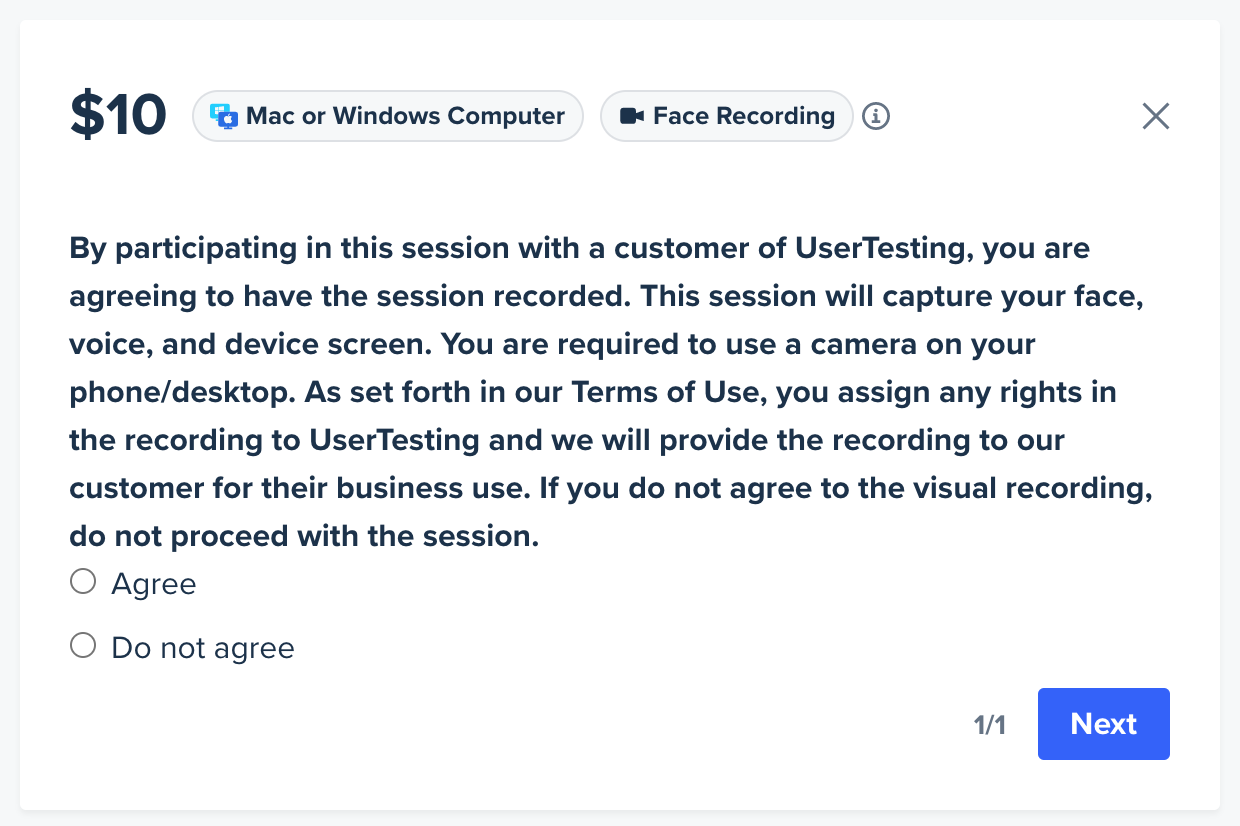Image resolution: width=1240 pixels, height=826 pixels.
Task: Click the 1/1 page indicator
Action: [990, 725]
